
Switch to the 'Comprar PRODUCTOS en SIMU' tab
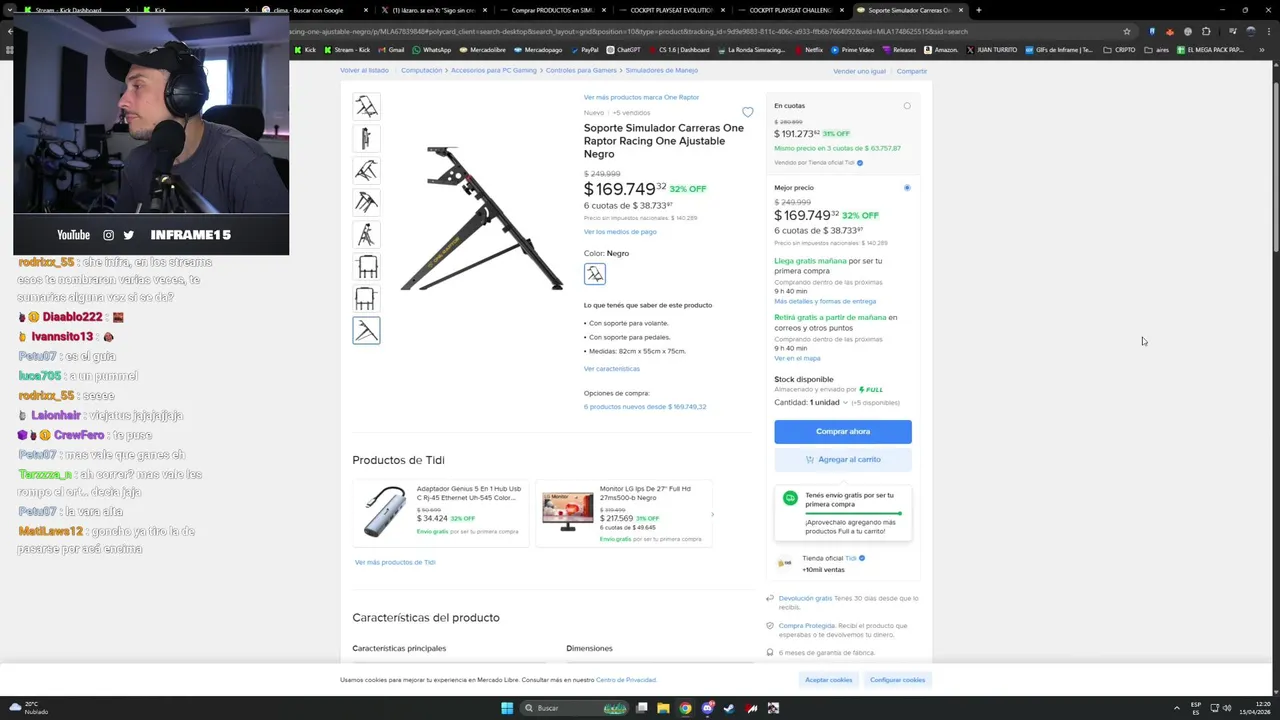tap(553, 10)
